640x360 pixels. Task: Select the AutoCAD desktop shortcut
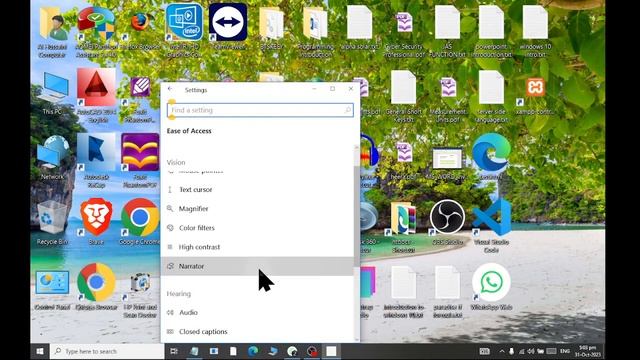tap(97, 95)
